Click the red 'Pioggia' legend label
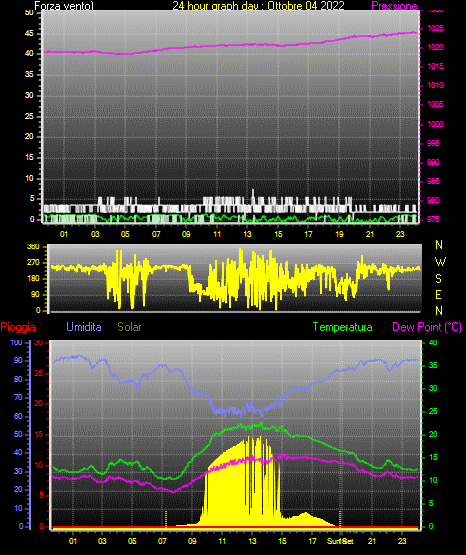Screen dimensions: 466x555 pos(18,327)
